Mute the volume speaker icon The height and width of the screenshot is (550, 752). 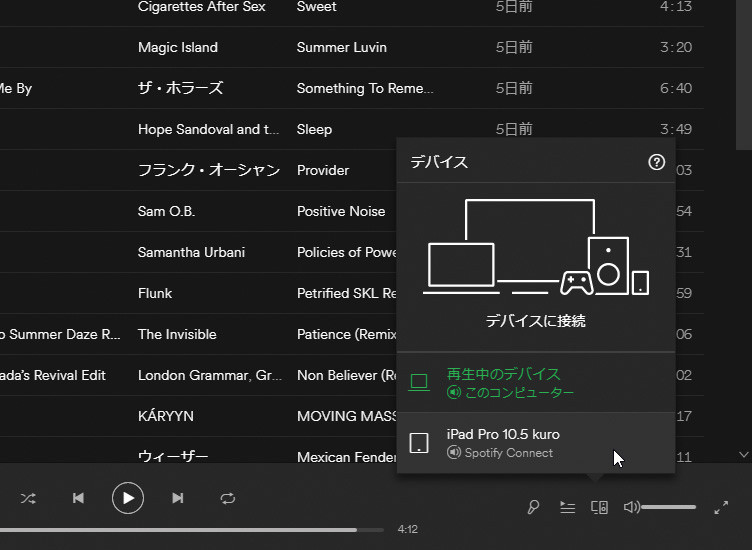click(631, 507)
